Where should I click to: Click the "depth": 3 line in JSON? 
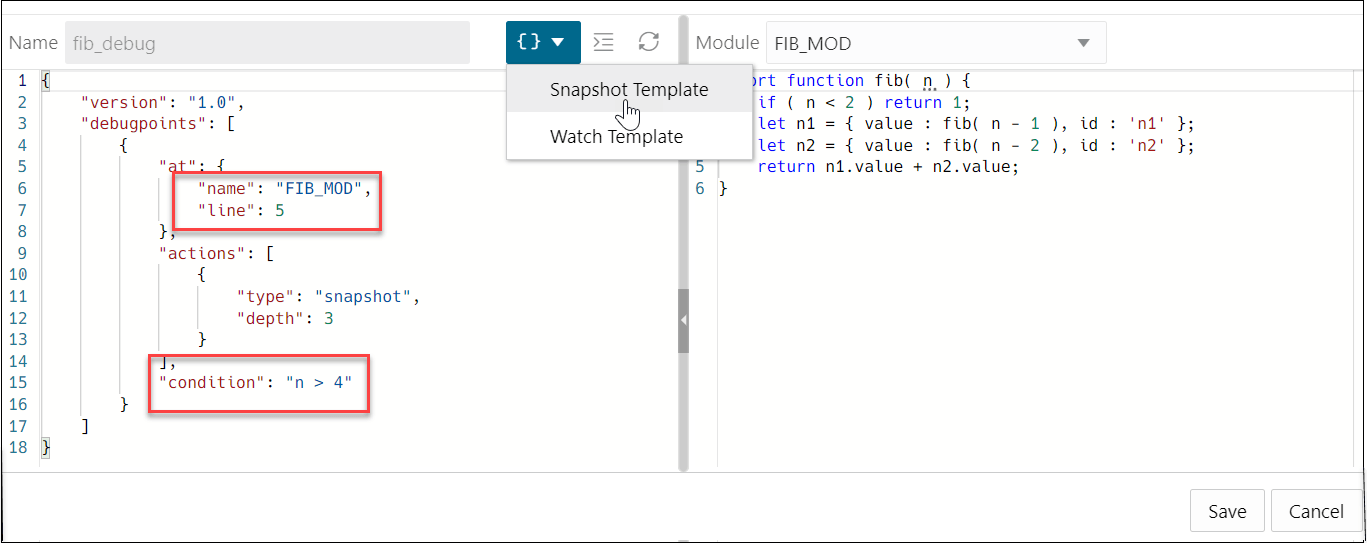tap(283, 318)
